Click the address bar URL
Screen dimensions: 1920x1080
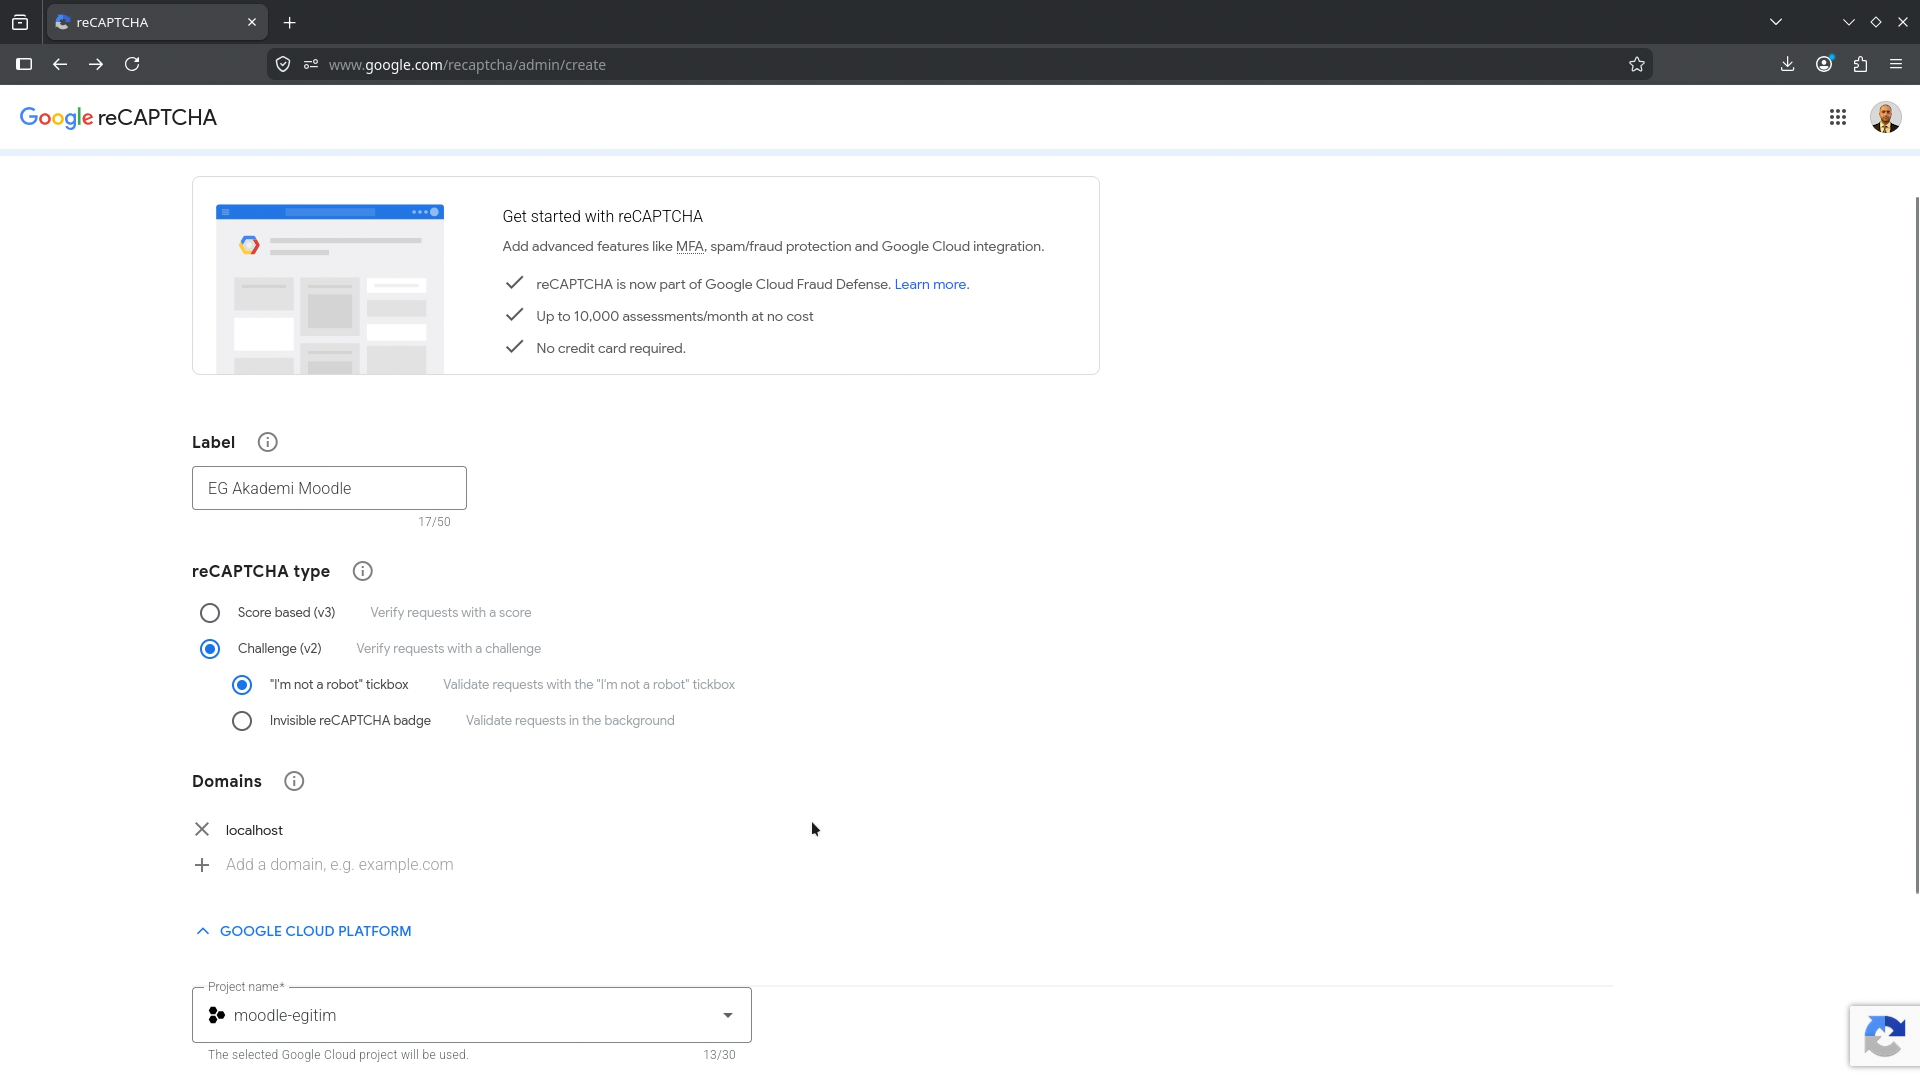click(467, 65)
